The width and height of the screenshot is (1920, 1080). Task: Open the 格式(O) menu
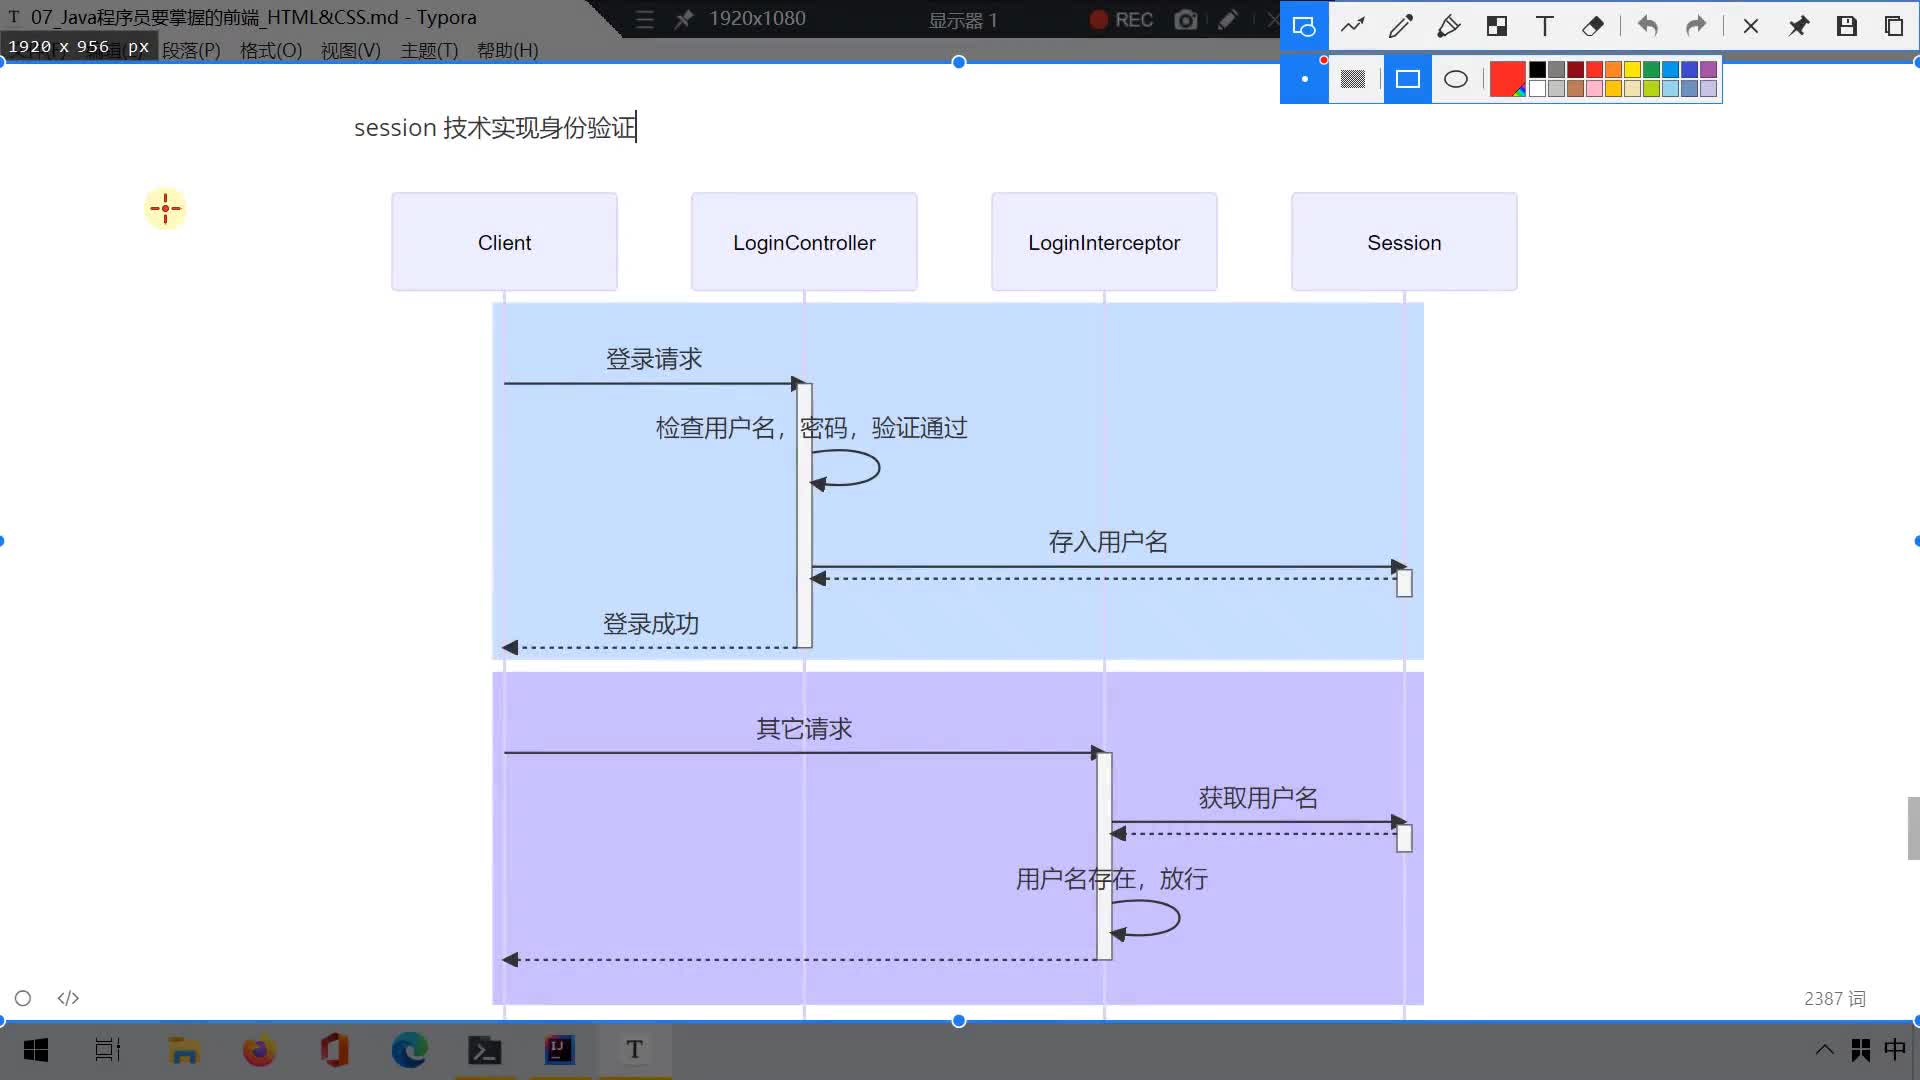click(271, 50)
